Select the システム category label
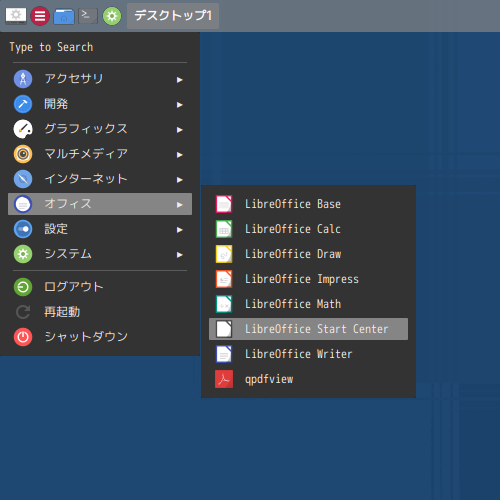Image resolution: width=500 pixels, height=500 pixels. coord(68,254)
